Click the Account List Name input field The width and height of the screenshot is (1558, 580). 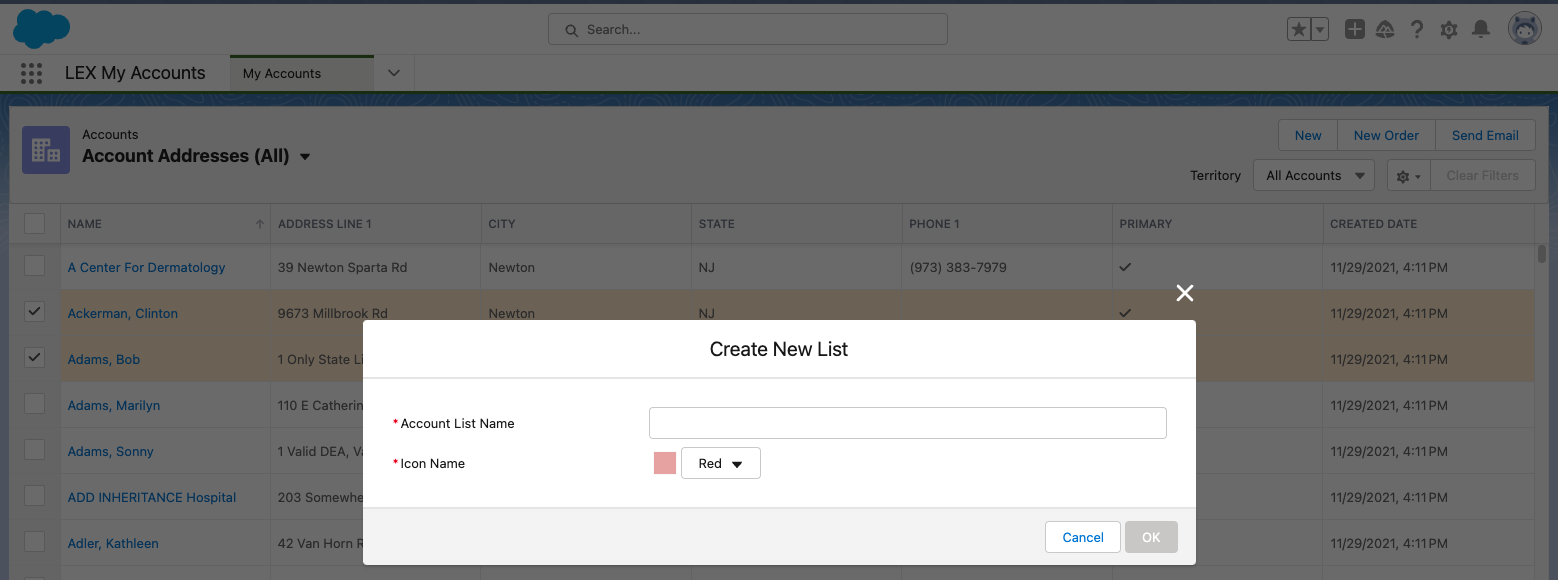pyautogui.click(x=907, y=423)
